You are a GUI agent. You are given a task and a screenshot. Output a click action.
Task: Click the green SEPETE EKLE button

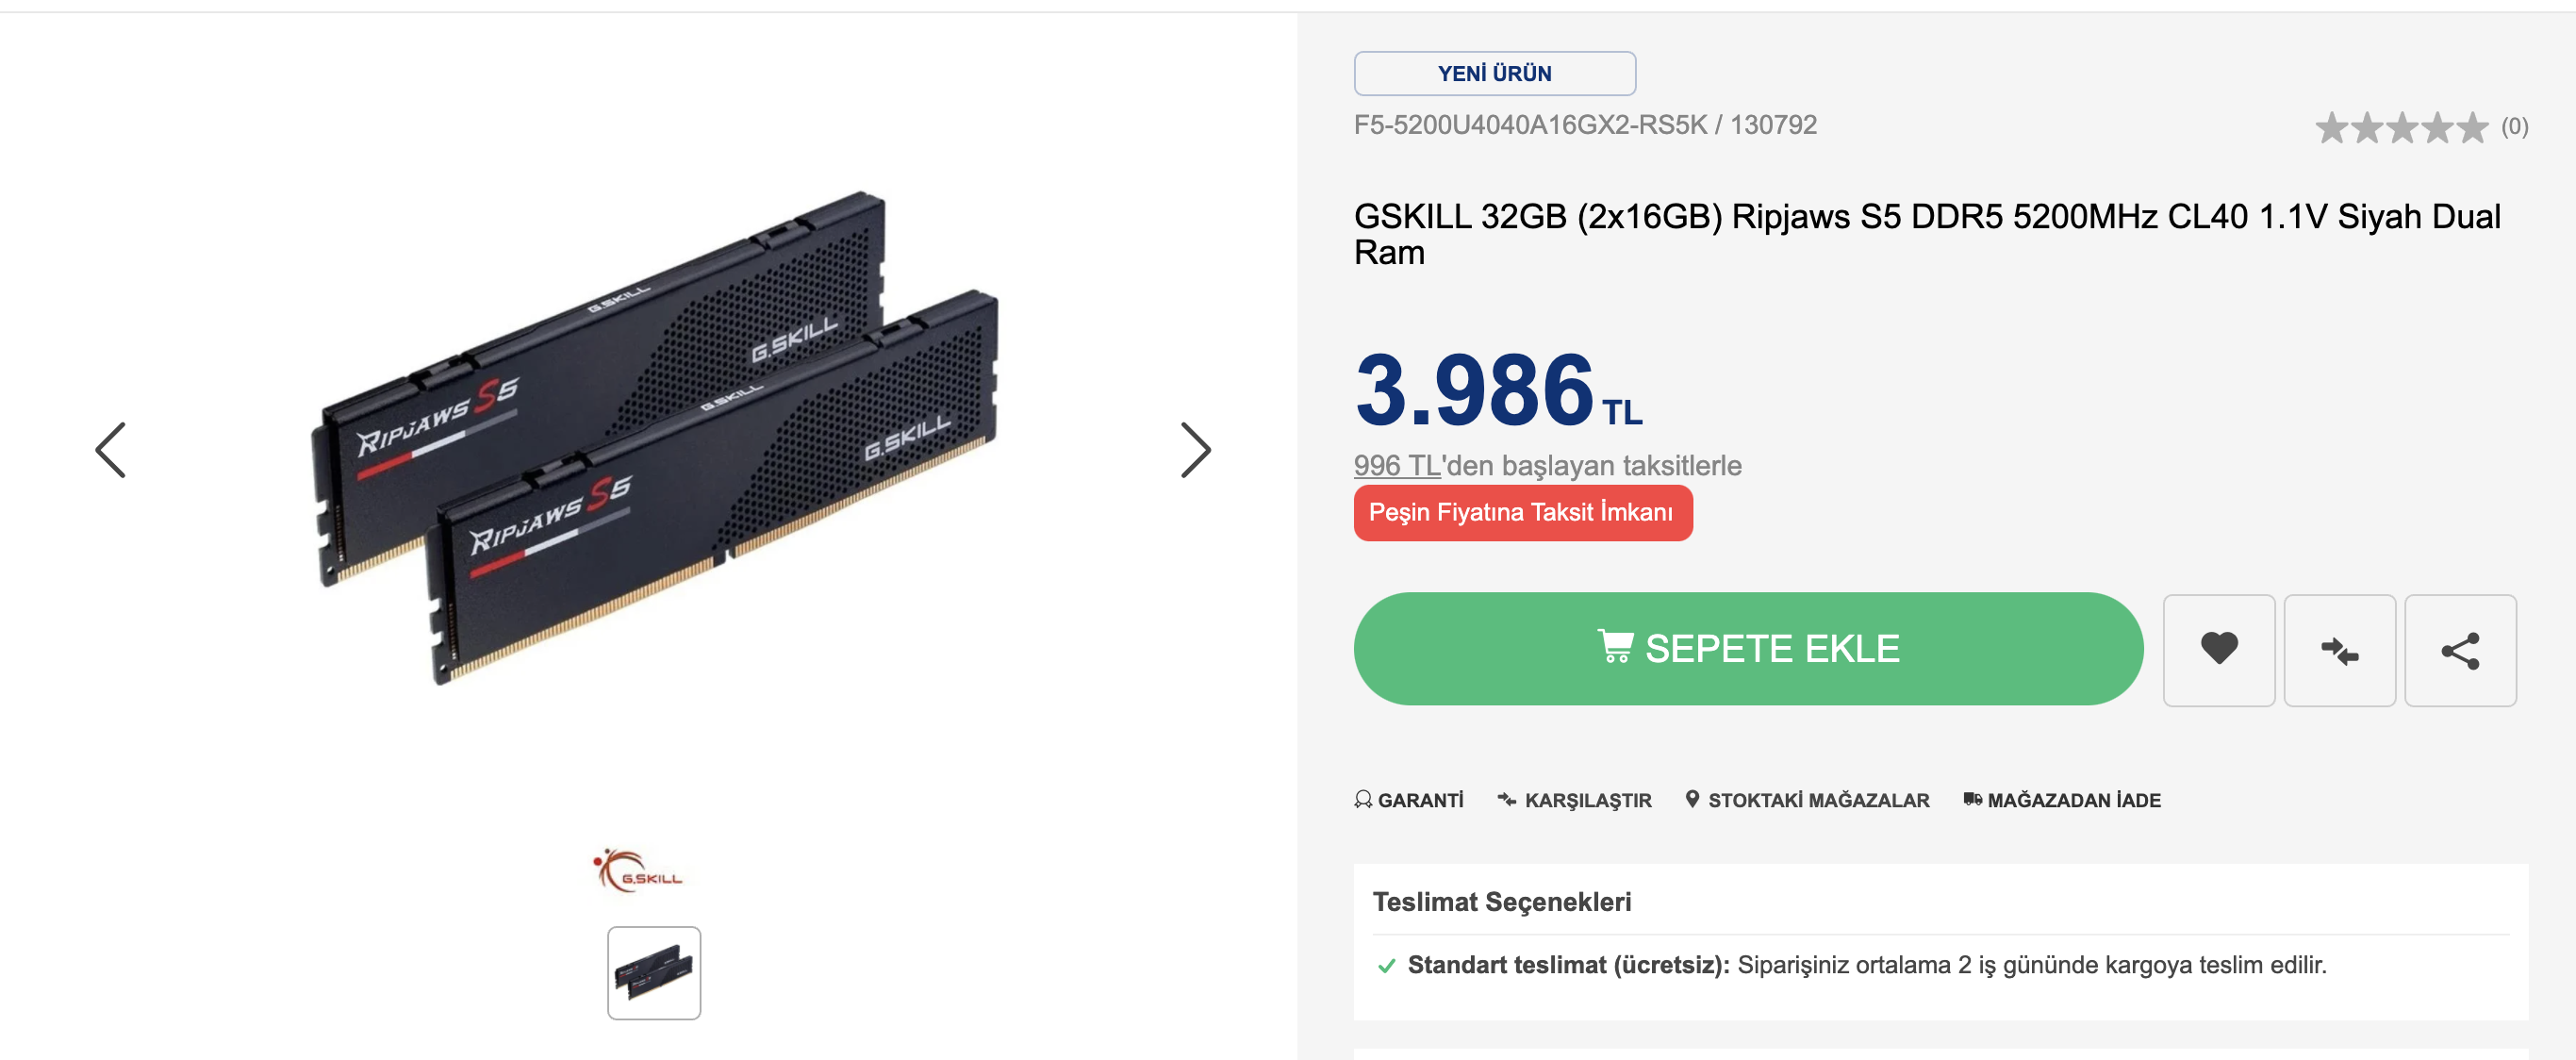pyautogui.click(x=1748, y=648)
